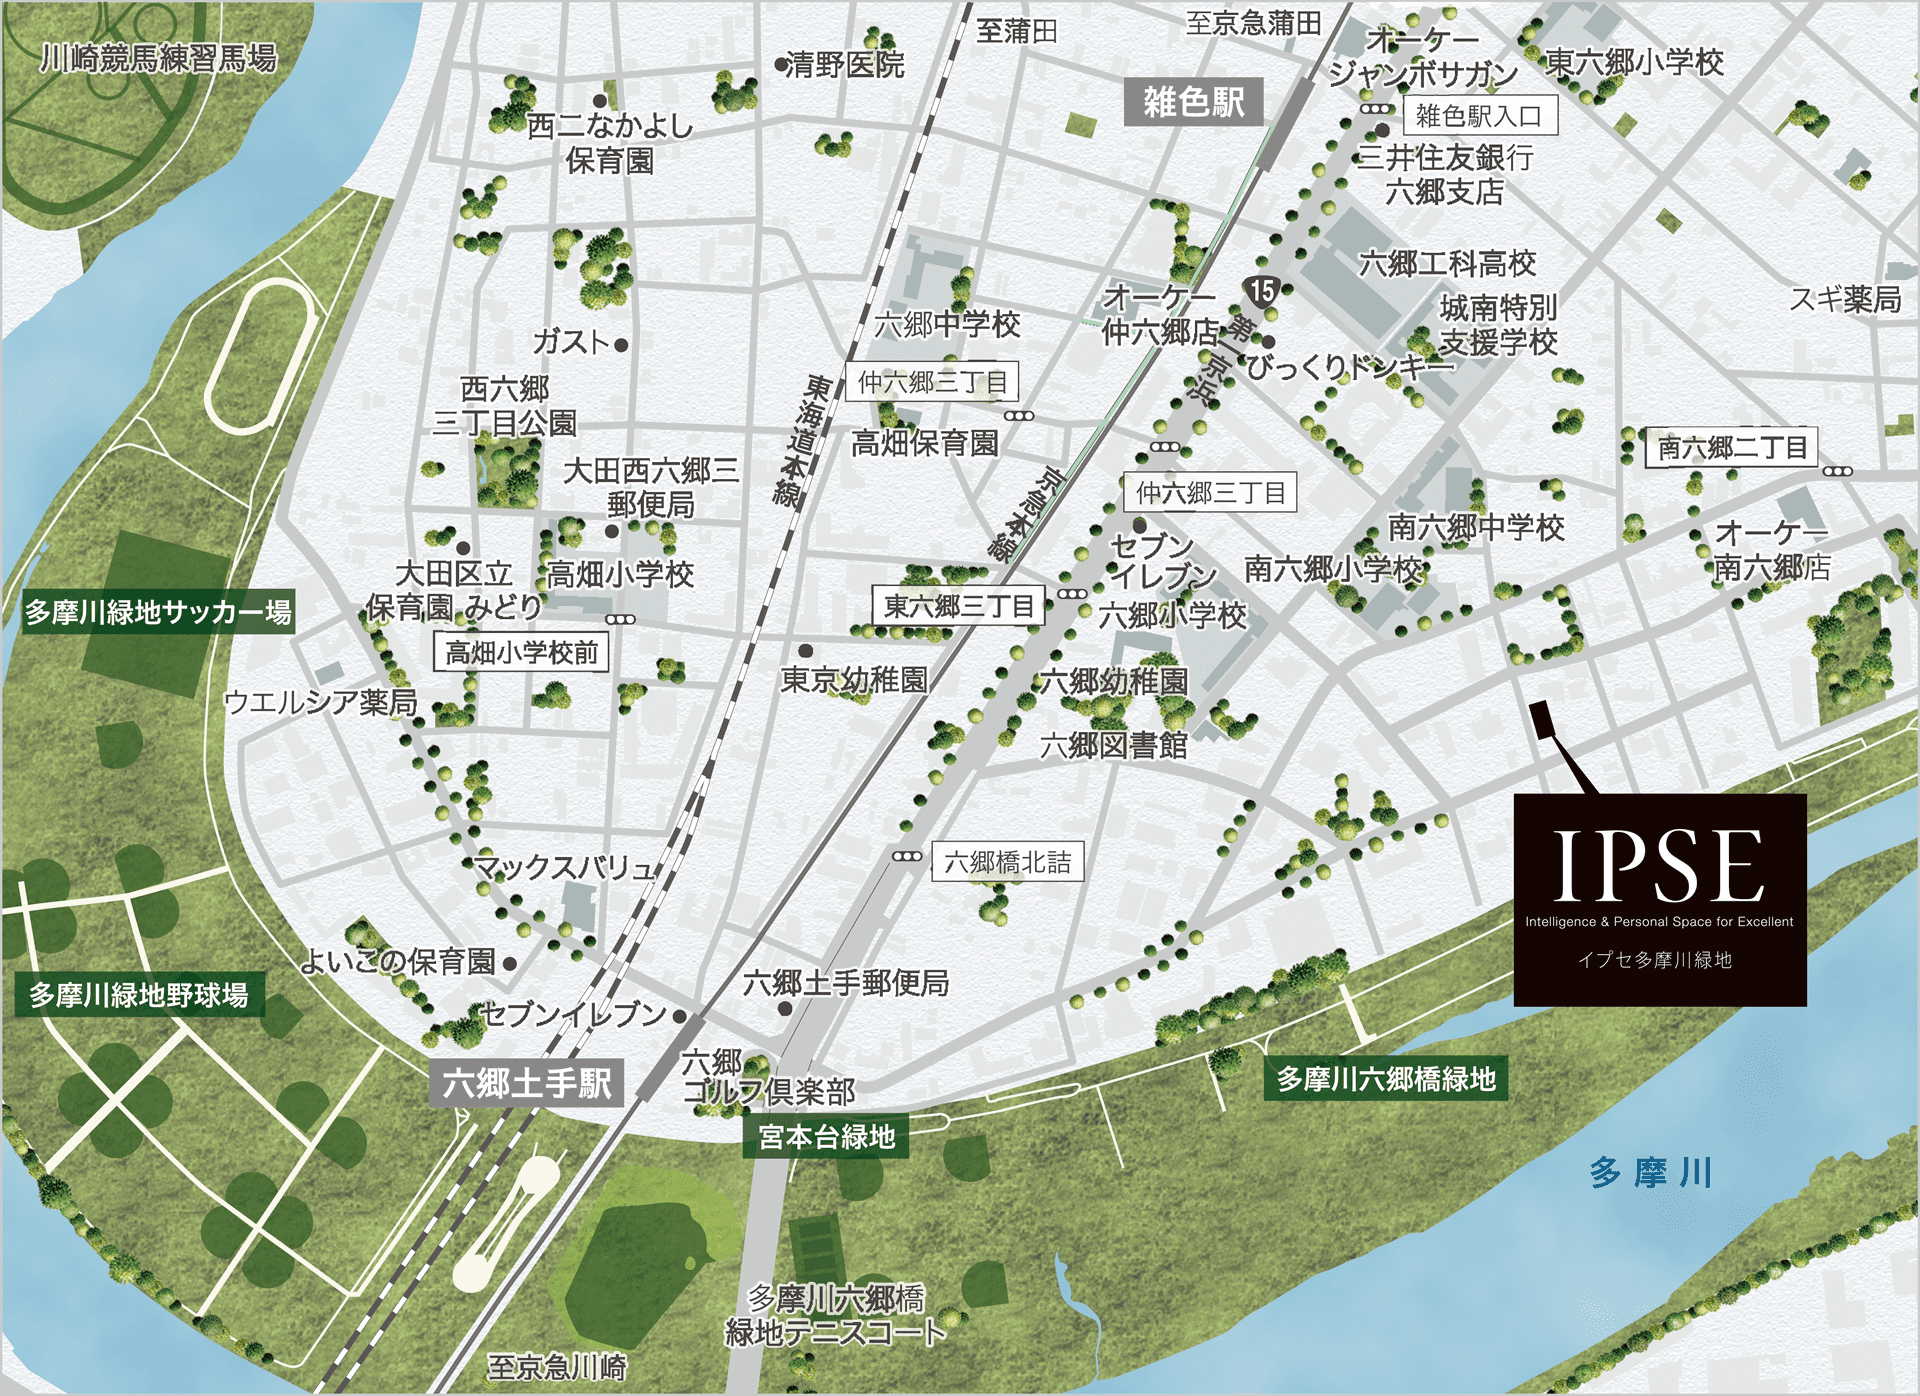Click the よいこの保育園 location dot

[x=510, y=964]
